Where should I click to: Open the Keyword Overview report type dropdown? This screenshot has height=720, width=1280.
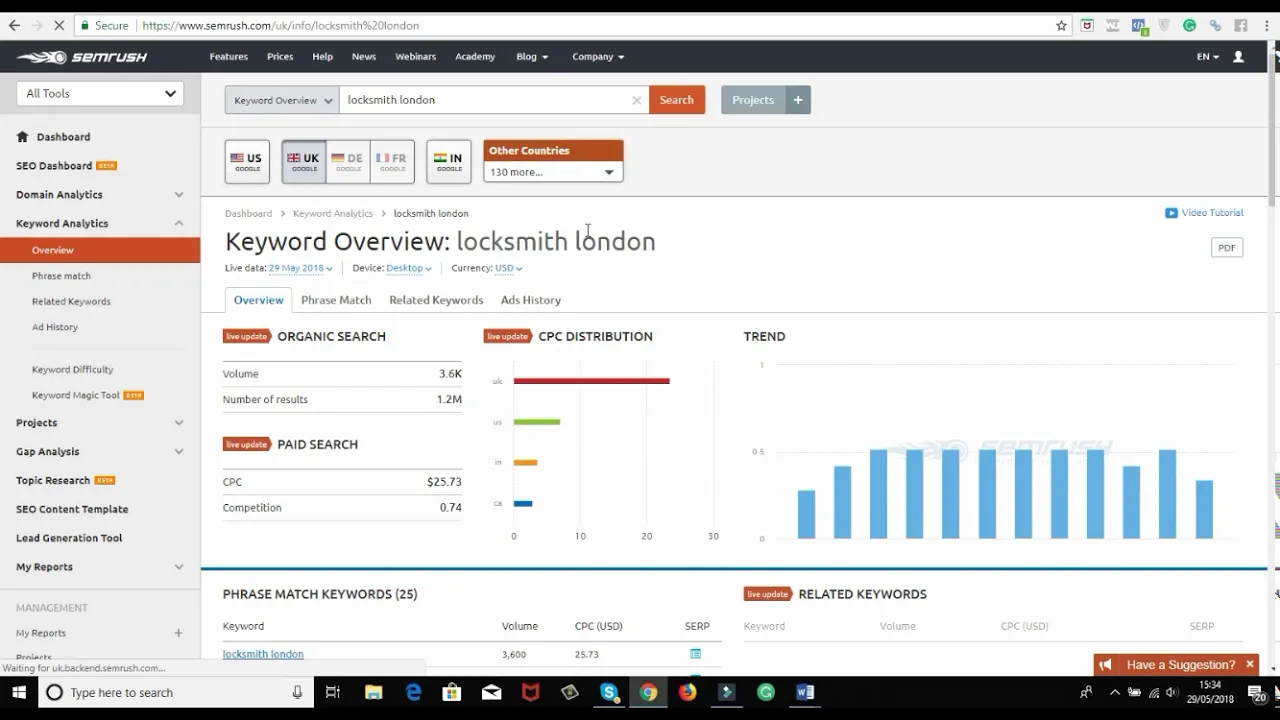point(283,100)
